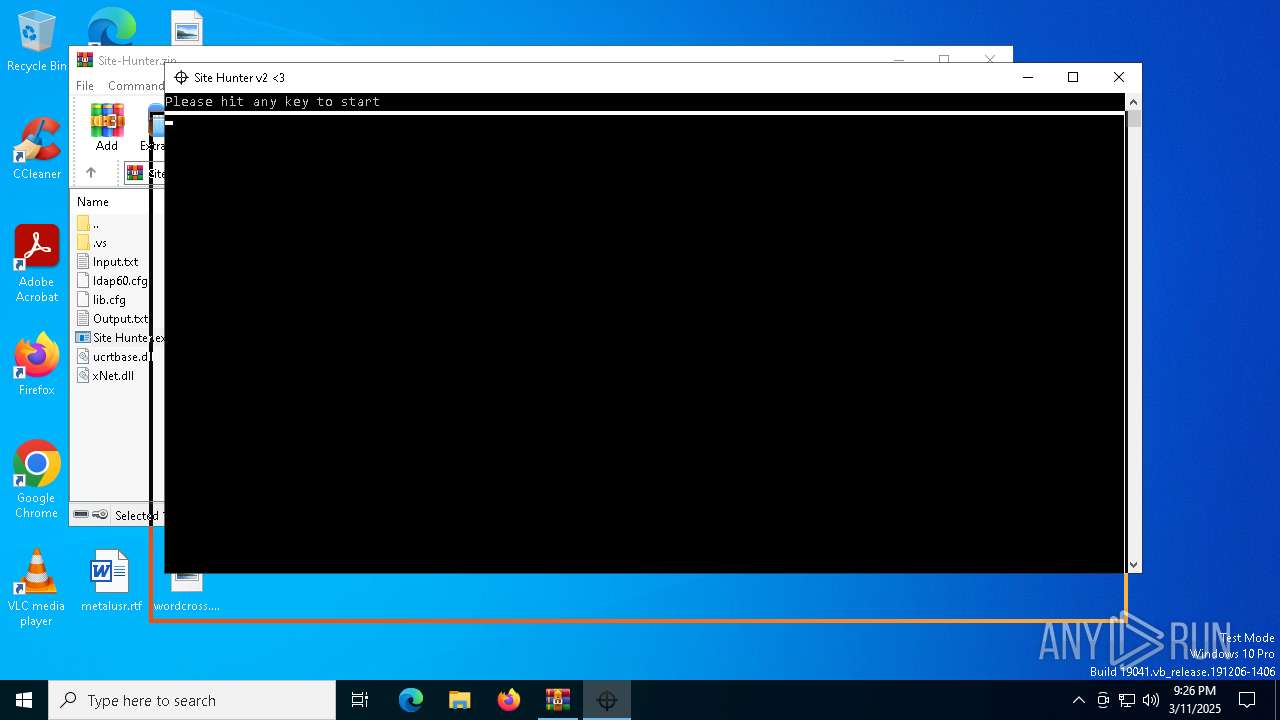This screenshot has height=720, width=1280.
Task: Select Microsoft Edge desktop shortcut
Action: (112, 27)
